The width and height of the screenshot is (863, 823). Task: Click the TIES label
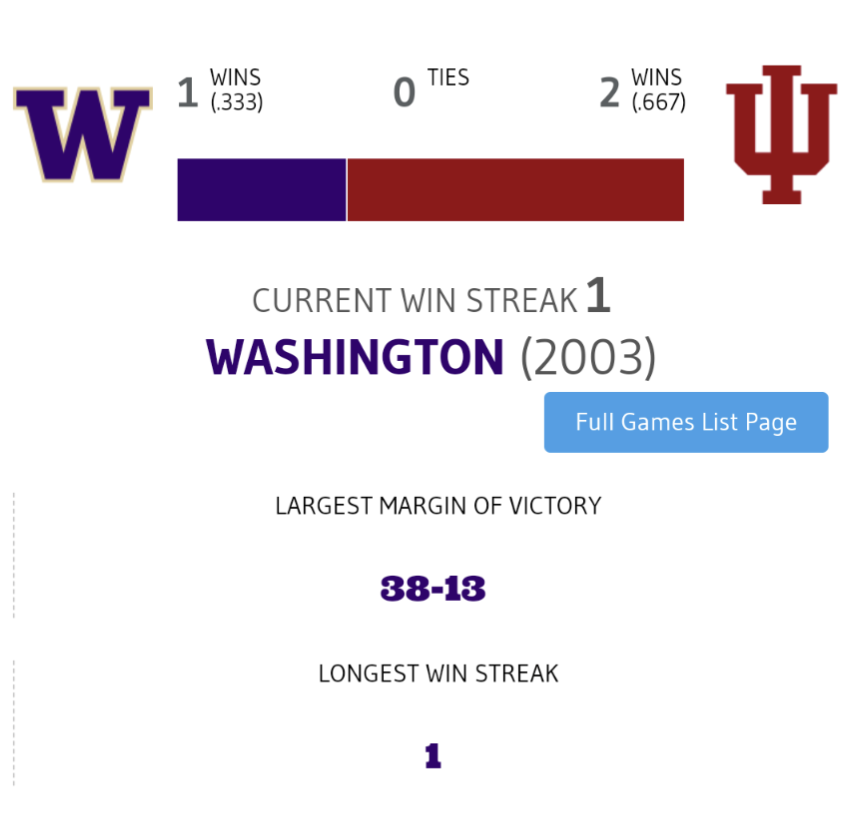coord(448,78)
